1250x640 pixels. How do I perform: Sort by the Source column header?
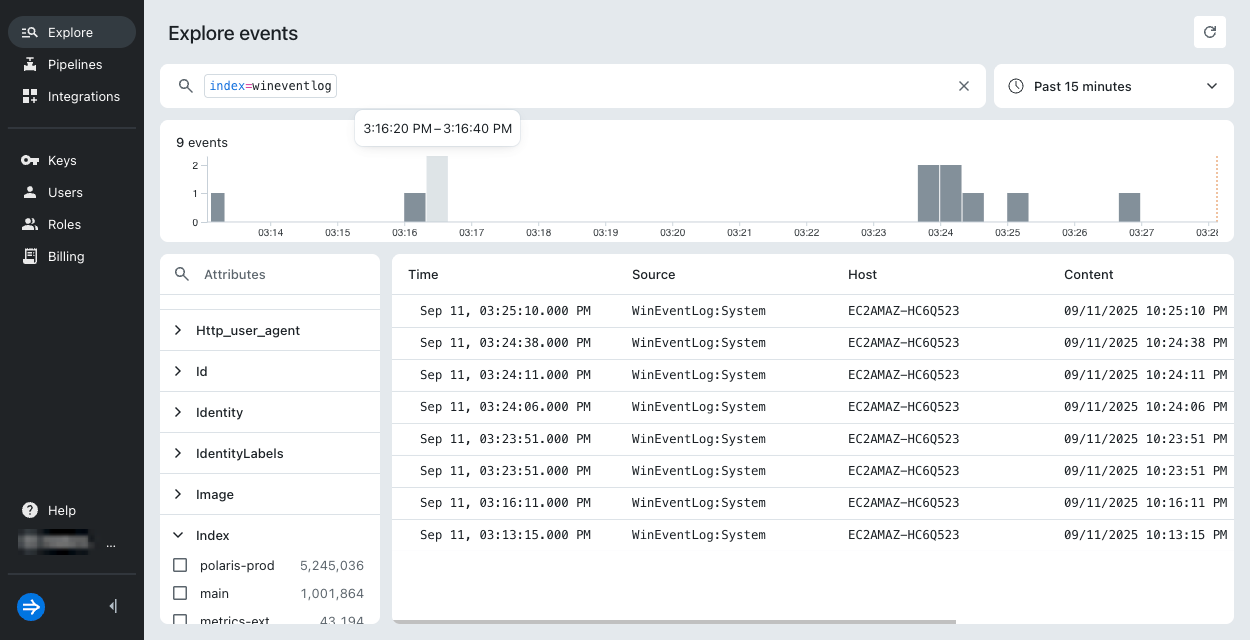coord(653,274)
